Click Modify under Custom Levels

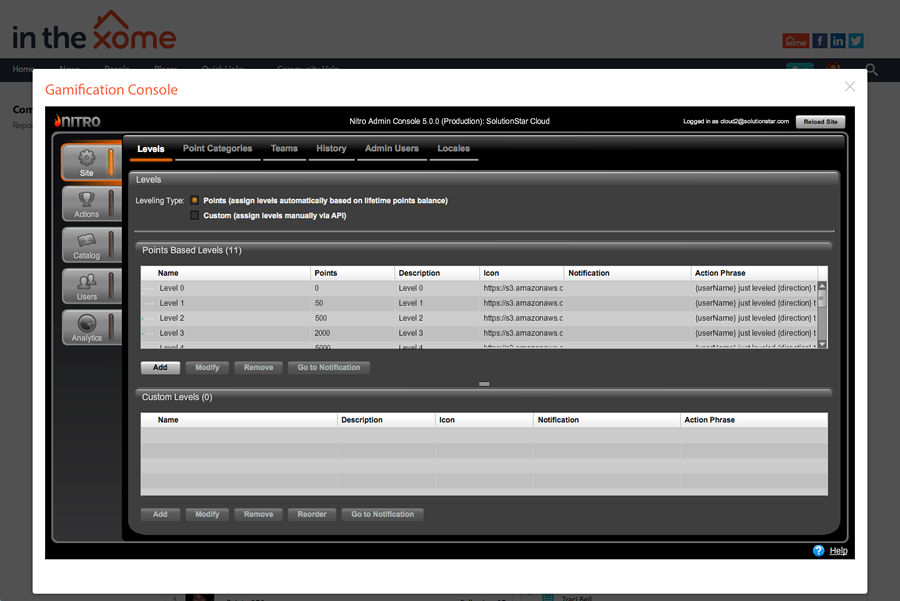click(207, 514)
